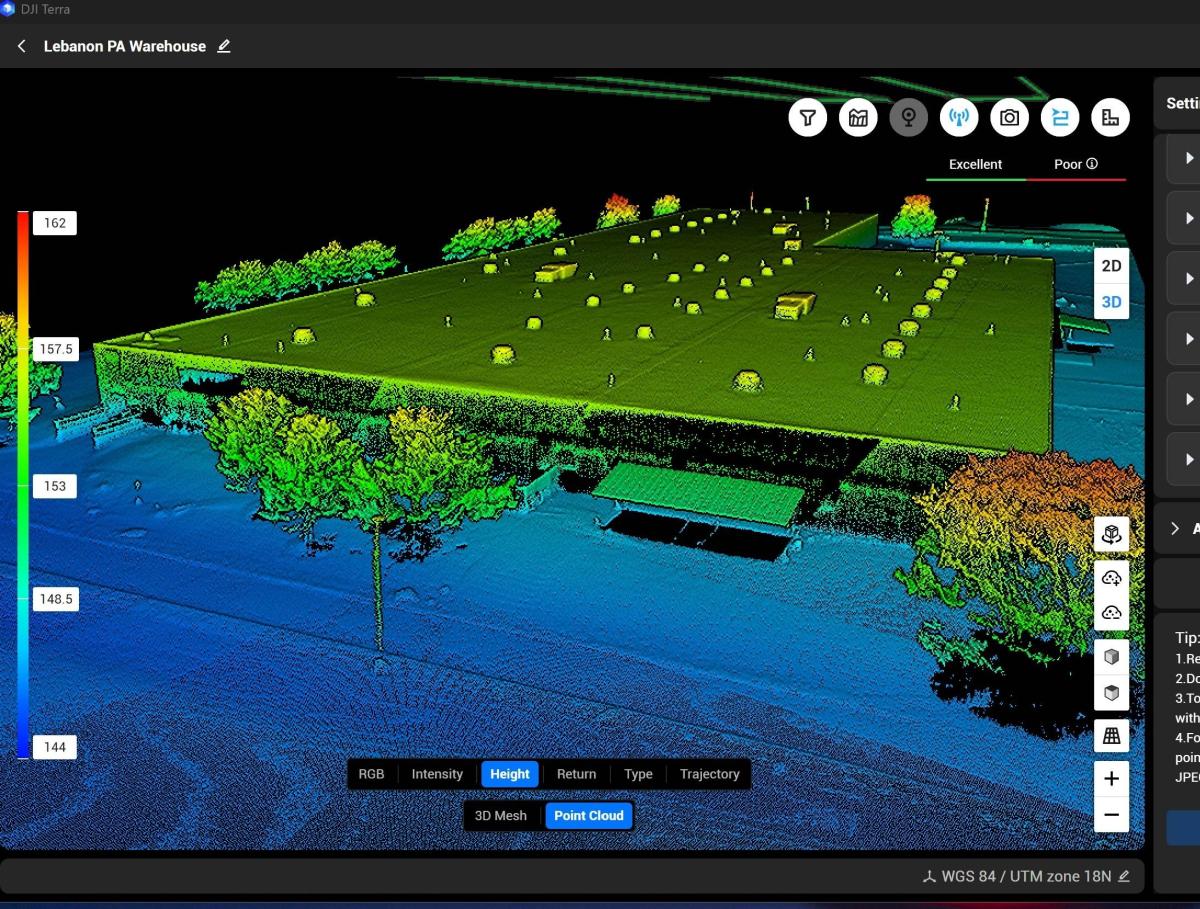Switch viewport to 2D view

point(1110,265)
